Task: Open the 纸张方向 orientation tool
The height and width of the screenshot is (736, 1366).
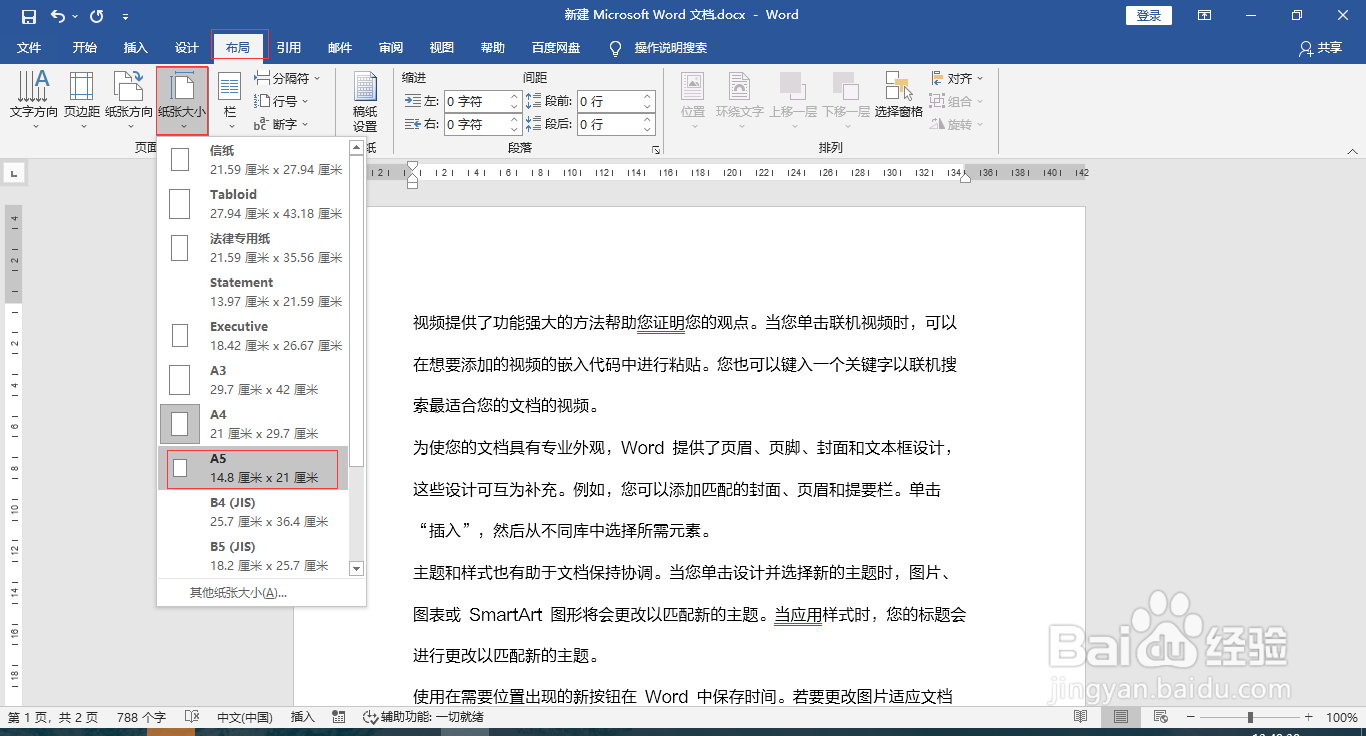Action: pos(129,100)
